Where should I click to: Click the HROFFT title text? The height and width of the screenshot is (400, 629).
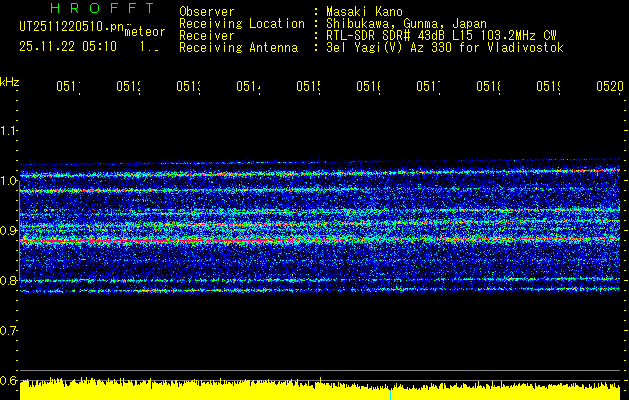click(102, 8)
